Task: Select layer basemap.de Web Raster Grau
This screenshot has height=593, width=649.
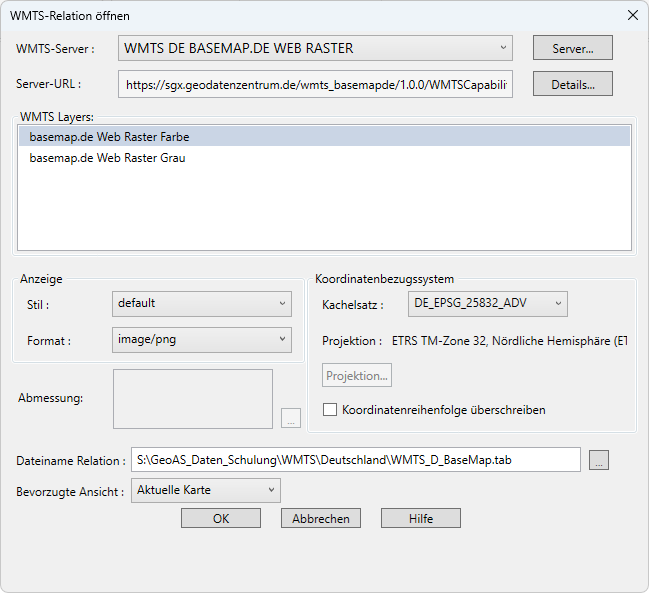Action: click(324, 158)
